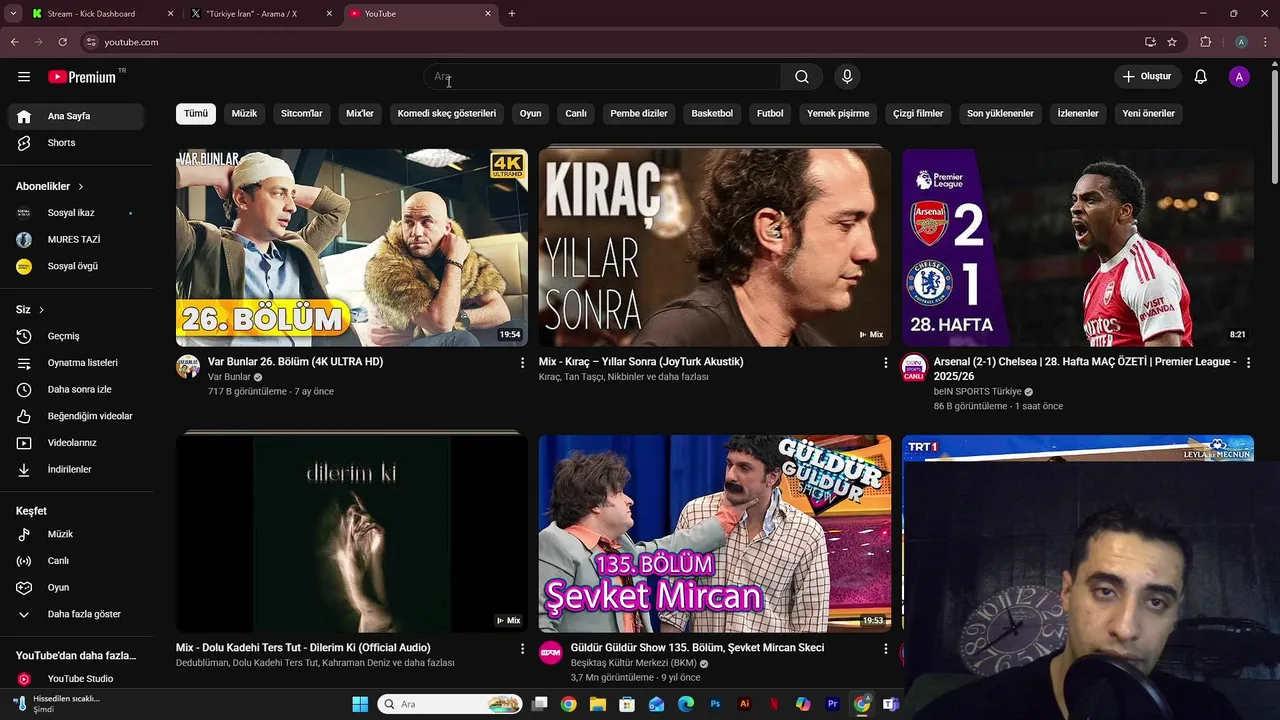Expand Daha fazla göster in sidebar
1280x720 pixels.
pyautogui.click(x=76, y=614)
